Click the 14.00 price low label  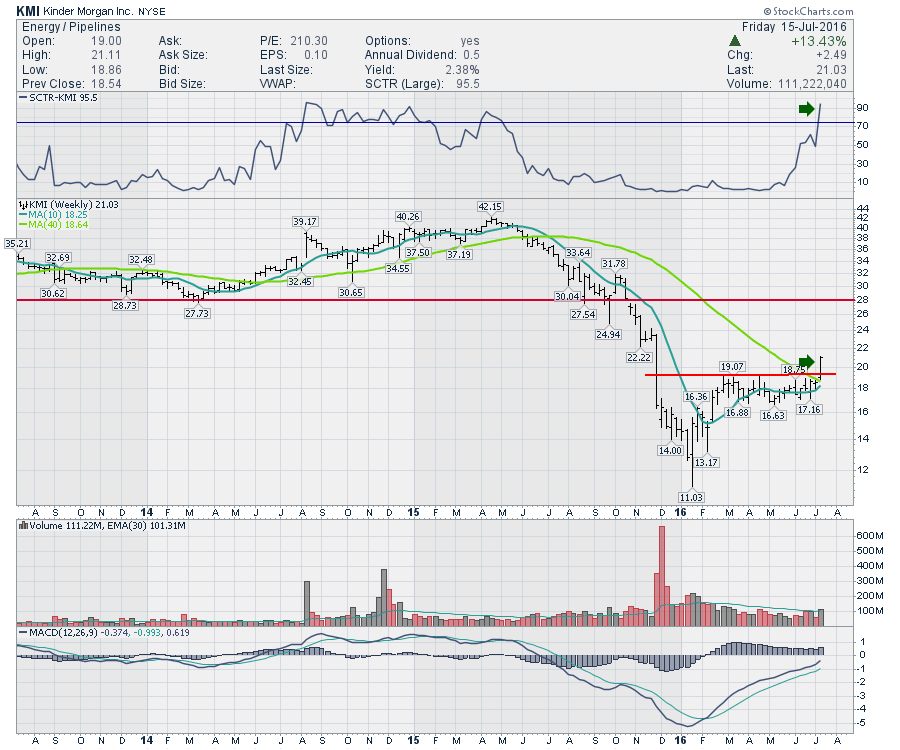pos(670,450)
